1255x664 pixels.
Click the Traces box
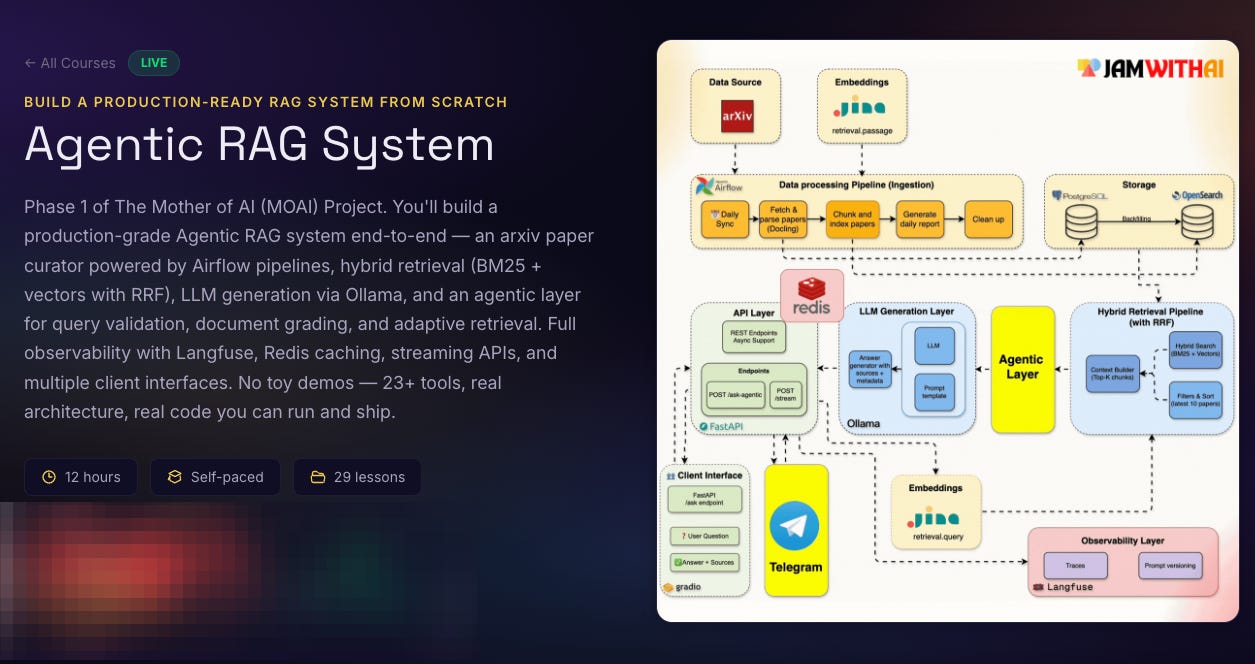(x=1075, y=565)
